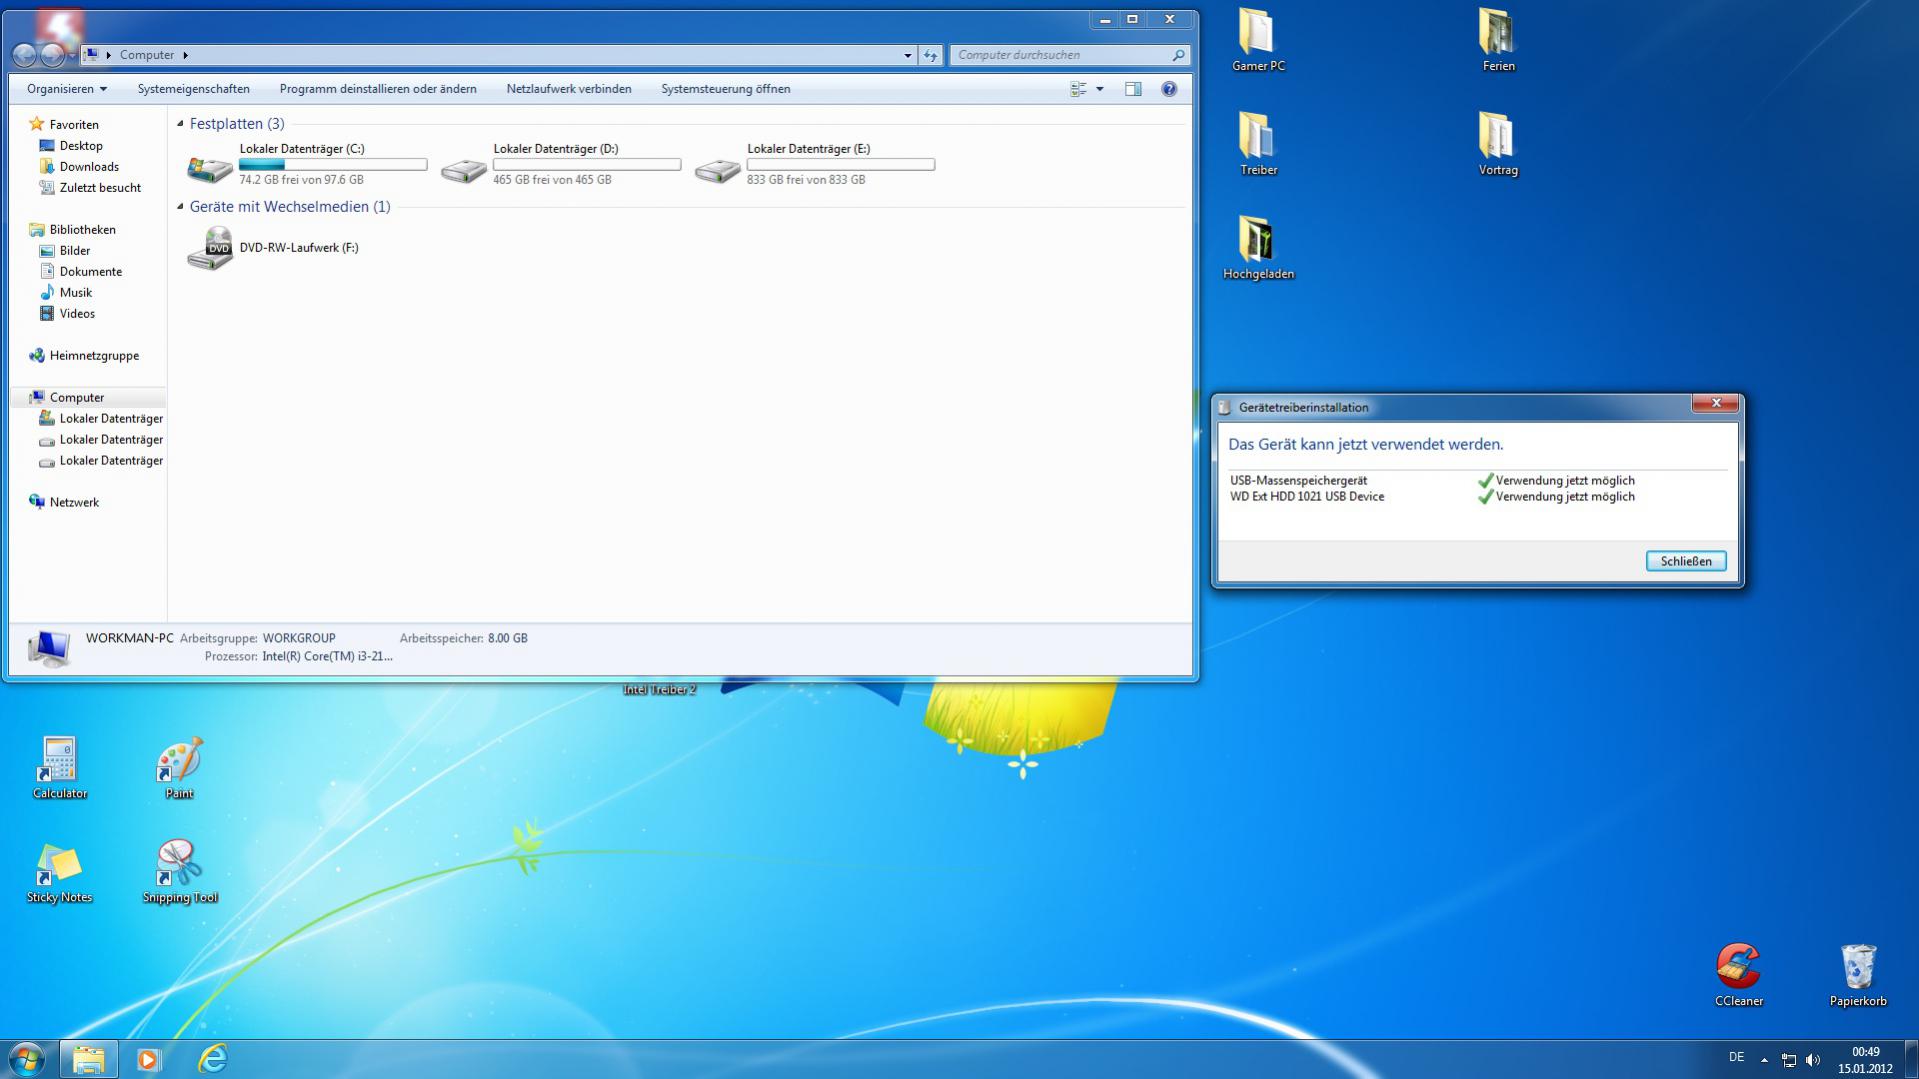Click the DE language indicator
The height and width of the screenshot is (1079, 1919).
1736,1057
